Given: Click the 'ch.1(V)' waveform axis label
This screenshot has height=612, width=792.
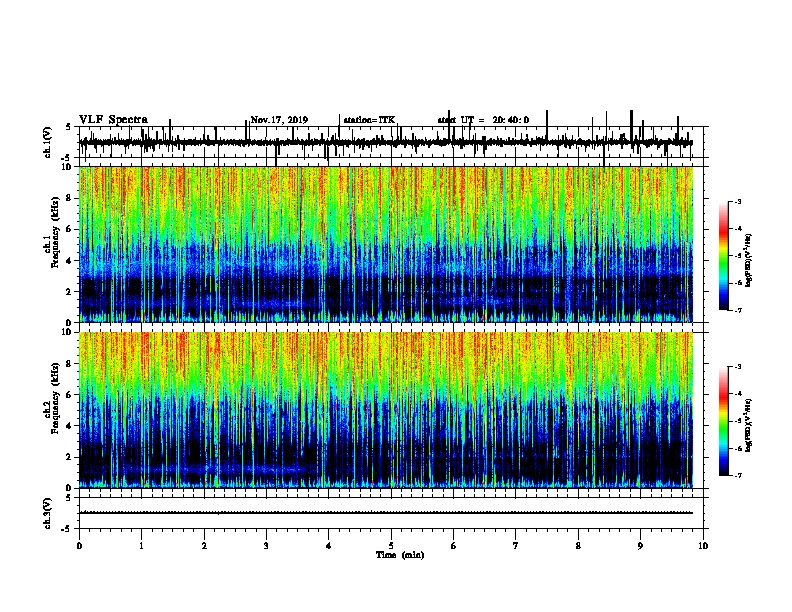Looking at the screenshot, I should (x=48, y=142).
